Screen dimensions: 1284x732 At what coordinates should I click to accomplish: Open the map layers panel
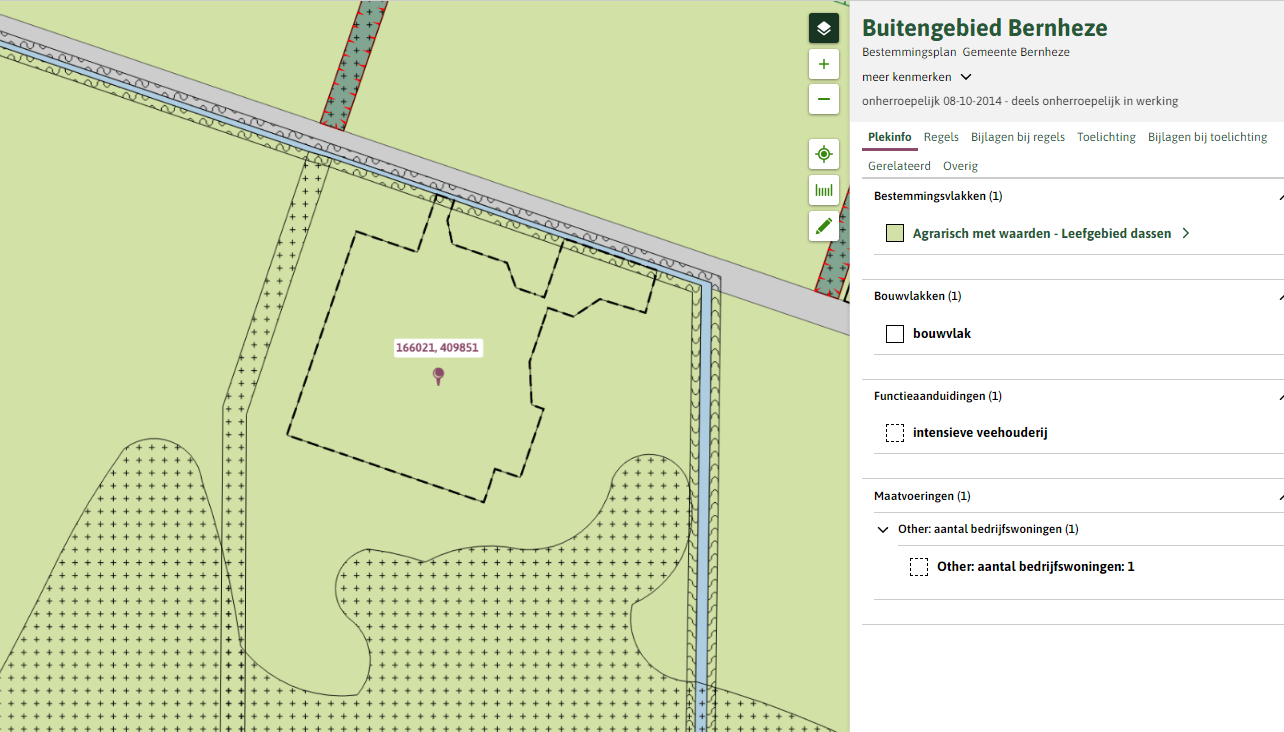[824, 28]
